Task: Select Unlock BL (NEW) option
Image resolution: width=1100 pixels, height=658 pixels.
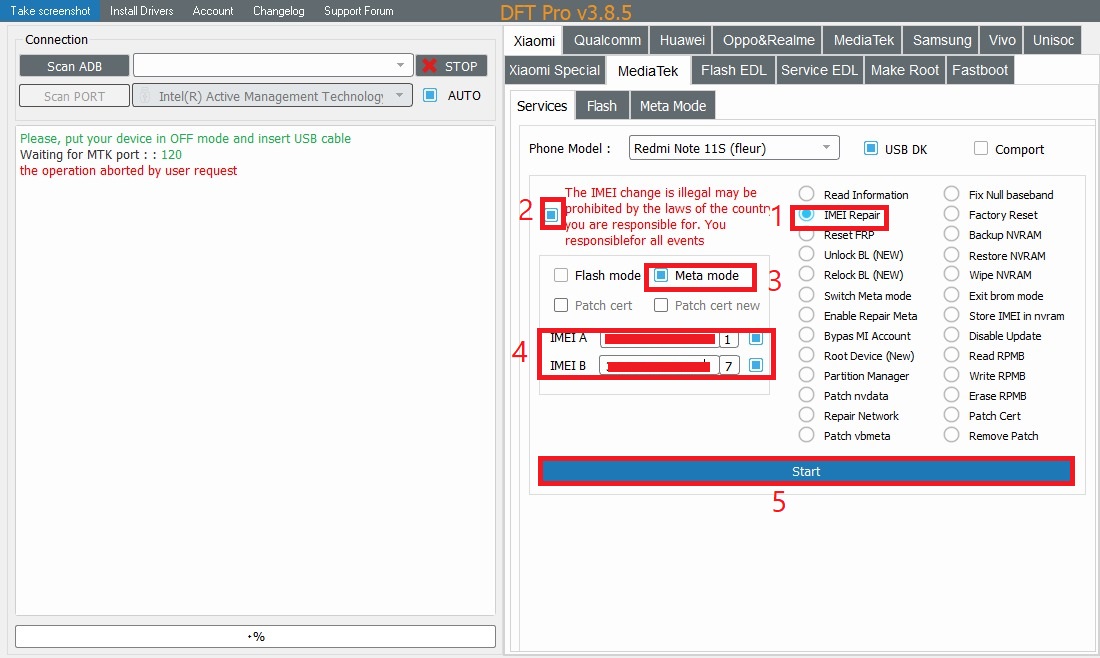Action: pos(807,254)
